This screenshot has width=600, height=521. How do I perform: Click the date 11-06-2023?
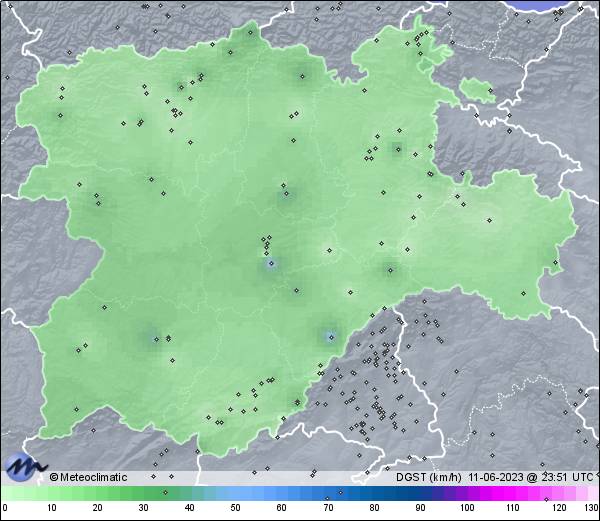[x=496, y=477]
